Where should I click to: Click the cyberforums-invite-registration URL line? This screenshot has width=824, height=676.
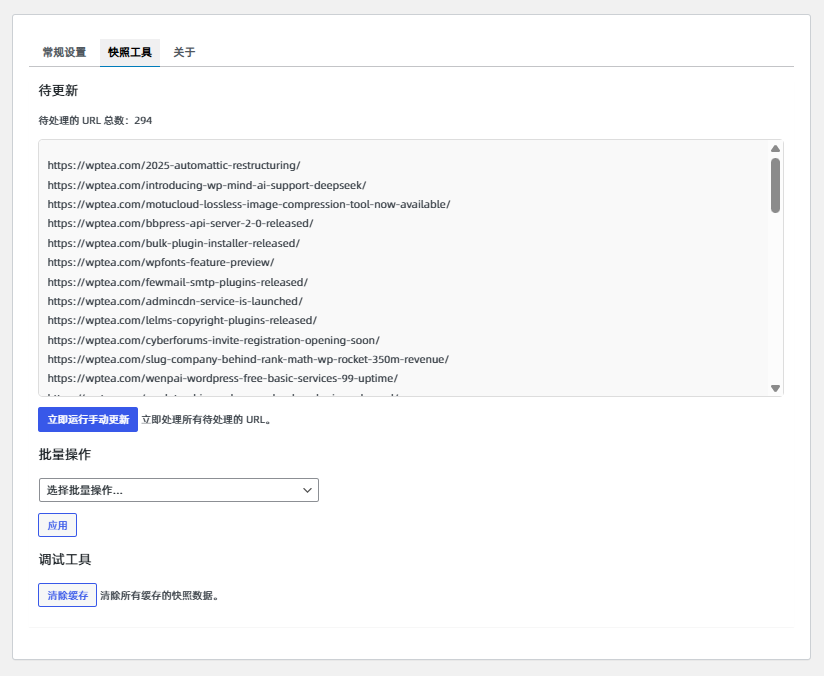[213, 340]
